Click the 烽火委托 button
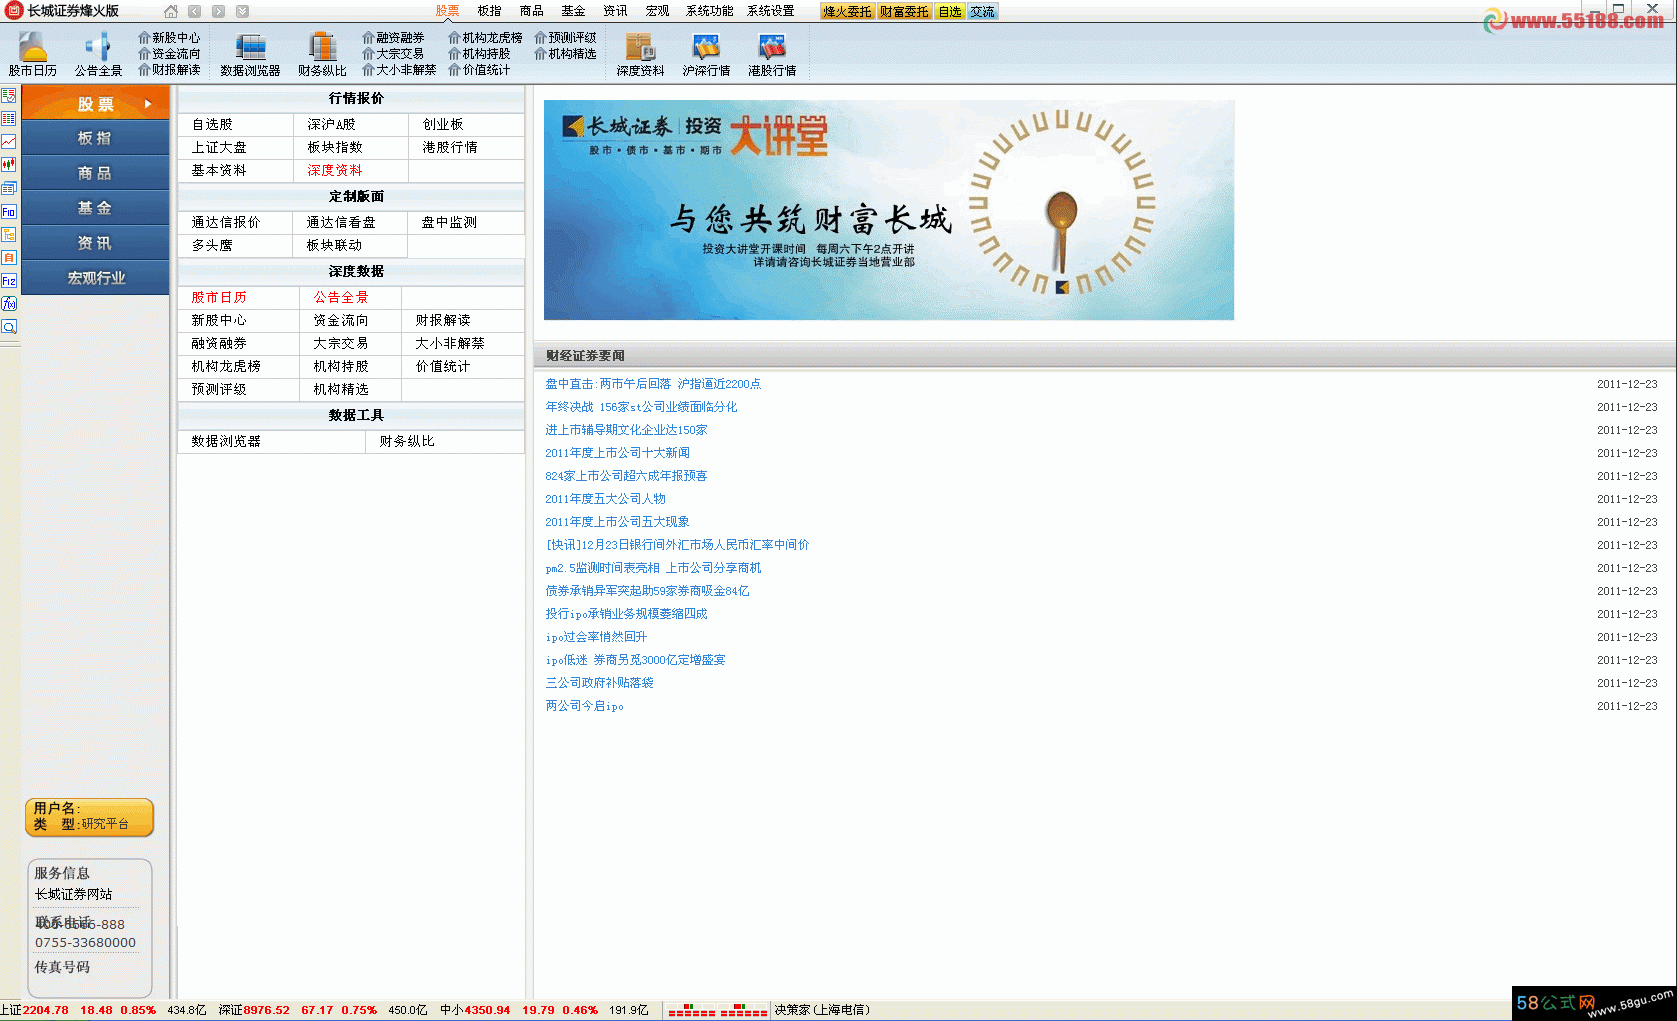Image resolution: width=1677 pixels, height=1021 pixels. pyautogui.click(x=847, y=12)
